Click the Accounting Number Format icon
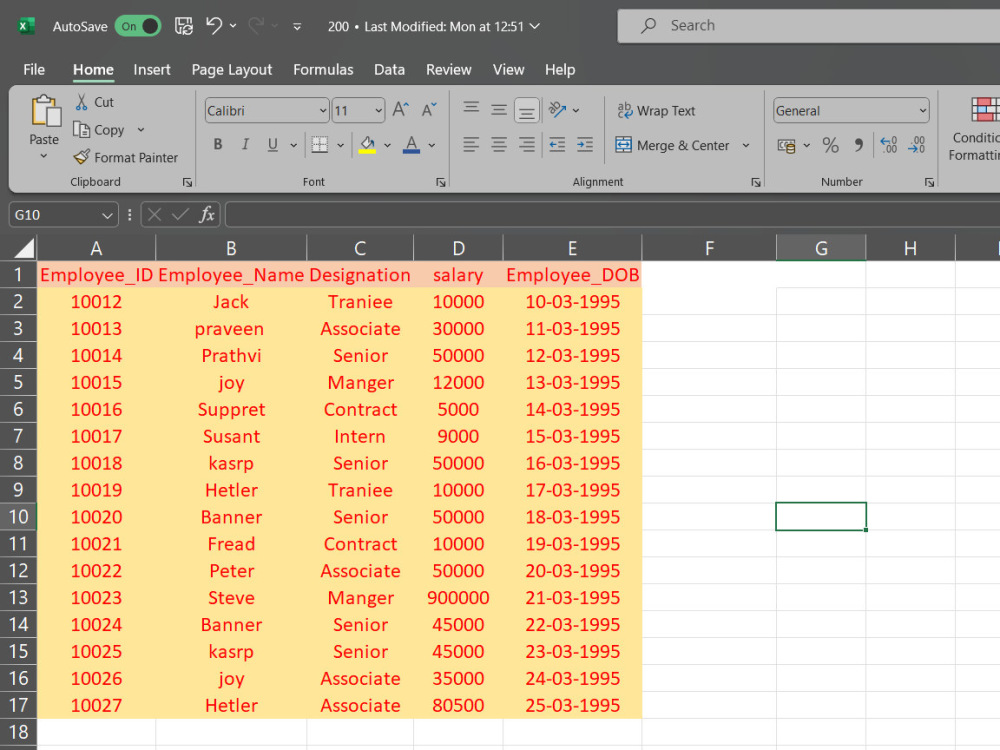This screenshot has height=750, width=1000. (x=787, y=145)
